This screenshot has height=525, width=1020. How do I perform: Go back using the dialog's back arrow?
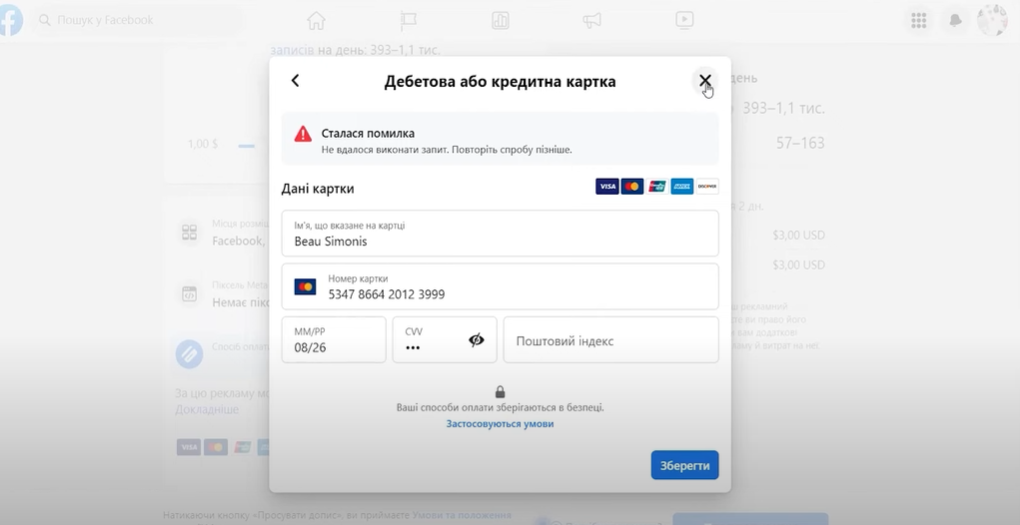point(295,81)
